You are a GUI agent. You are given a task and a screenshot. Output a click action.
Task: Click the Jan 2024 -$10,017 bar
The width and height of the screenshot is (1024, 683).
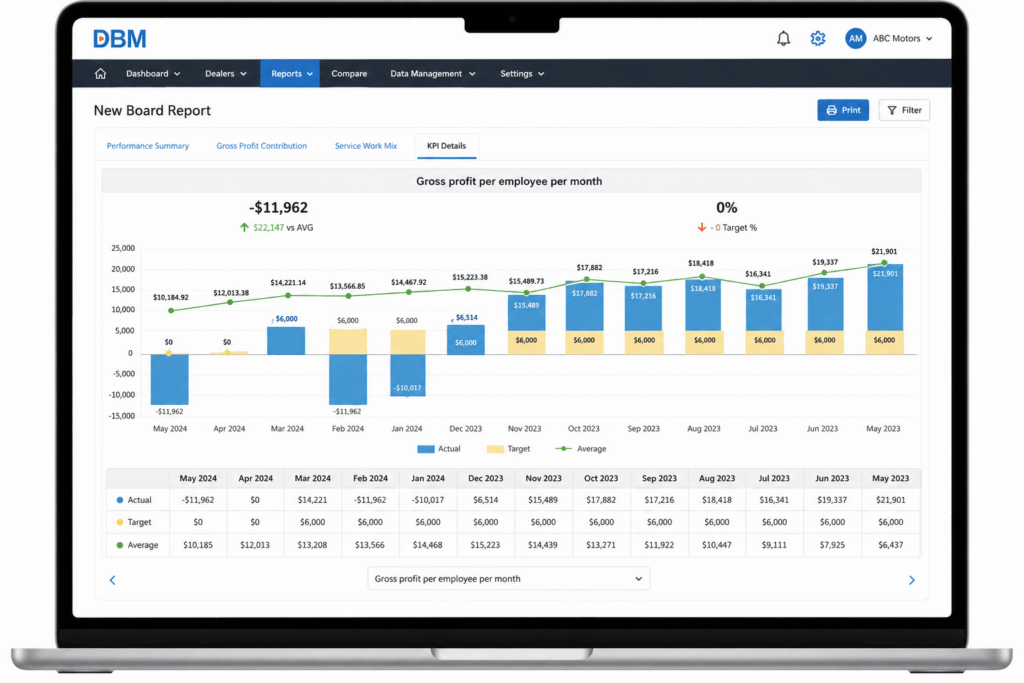click(408, 375)
